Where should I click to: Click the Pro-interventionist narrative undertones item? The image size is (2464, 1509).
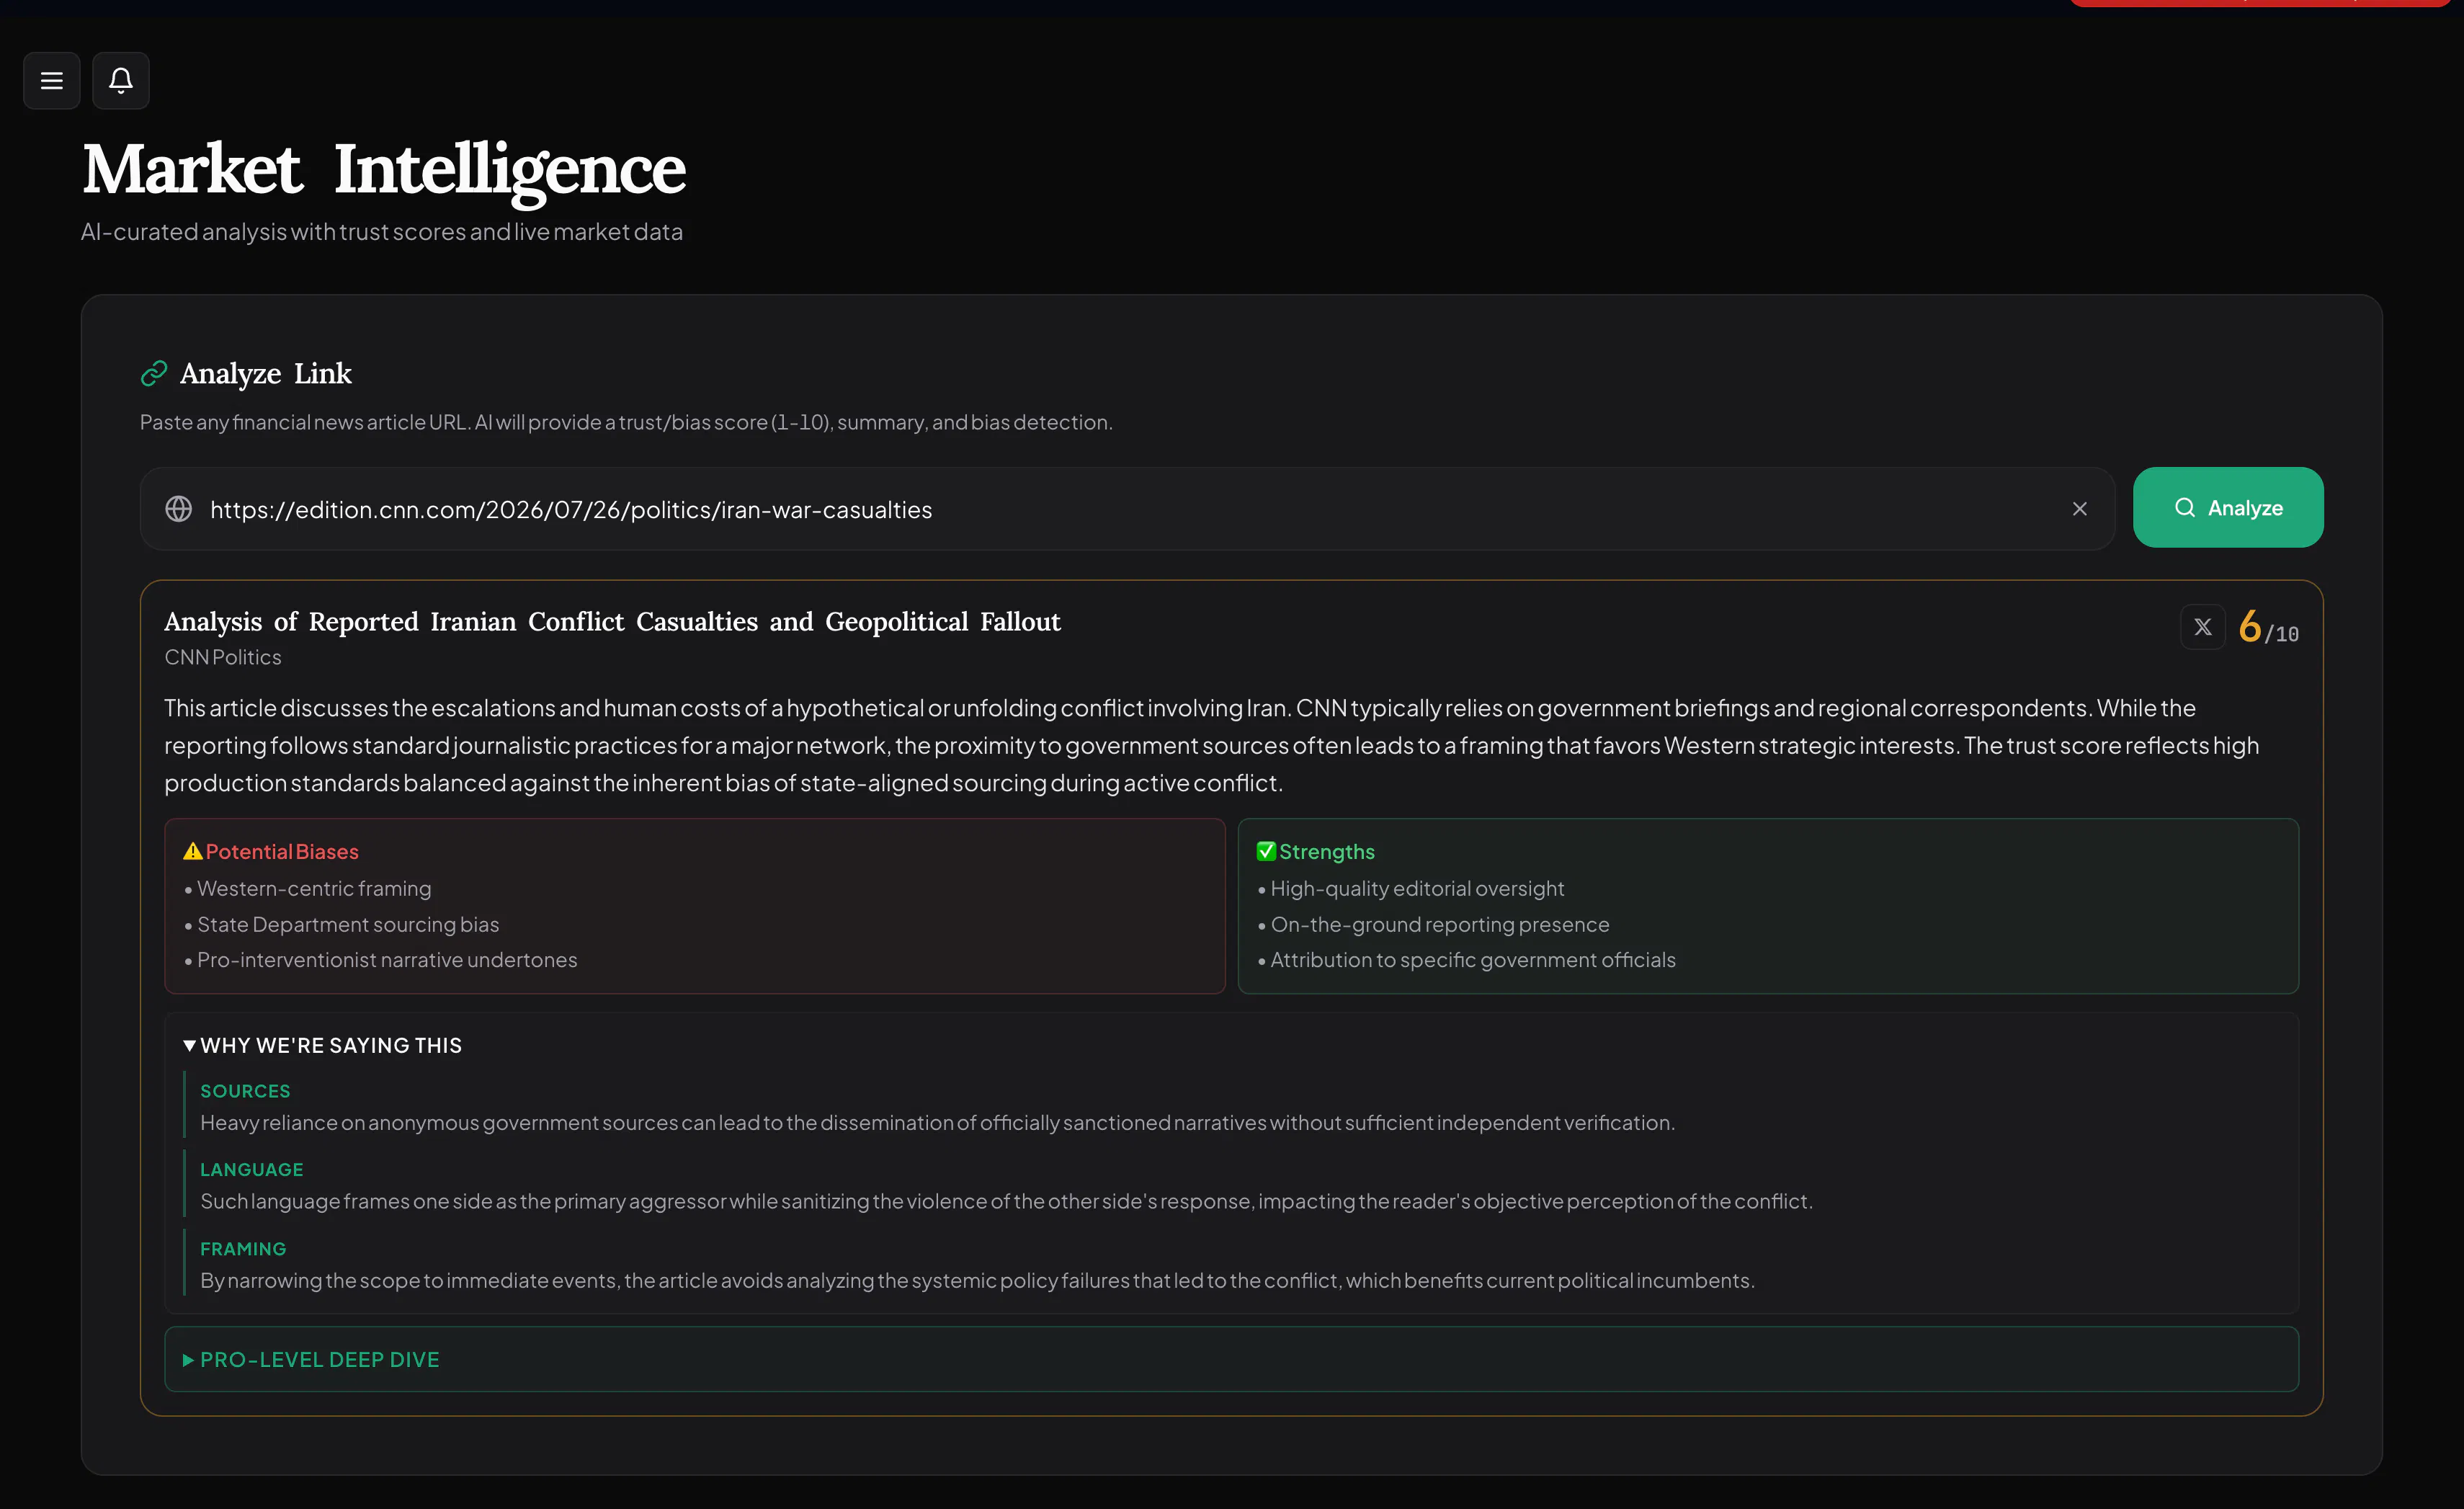[x=387, y=960]
